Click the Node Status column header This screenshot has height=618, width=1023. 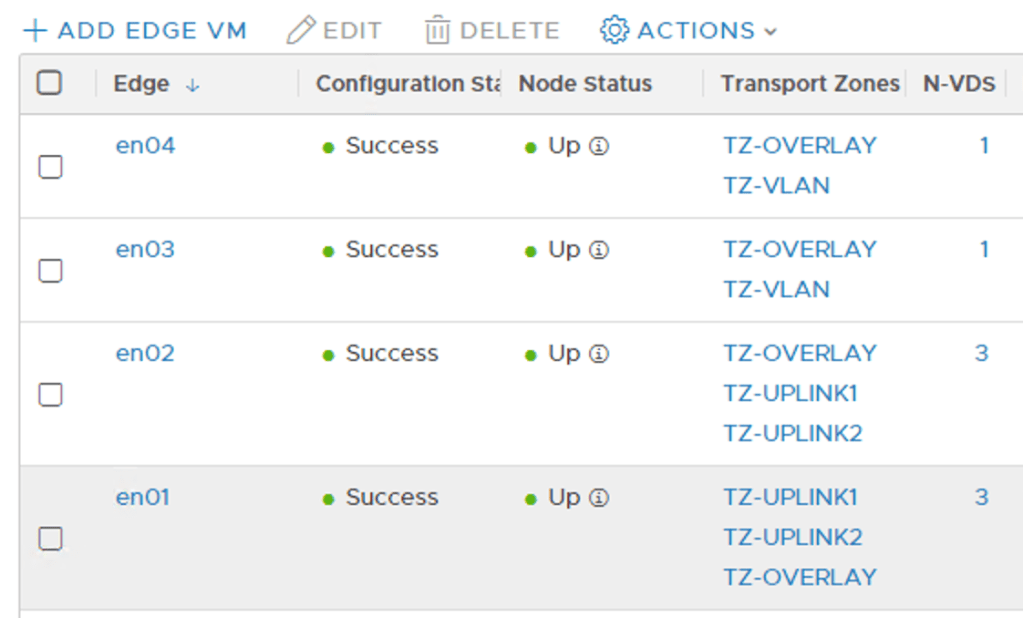tap(585, 84)
